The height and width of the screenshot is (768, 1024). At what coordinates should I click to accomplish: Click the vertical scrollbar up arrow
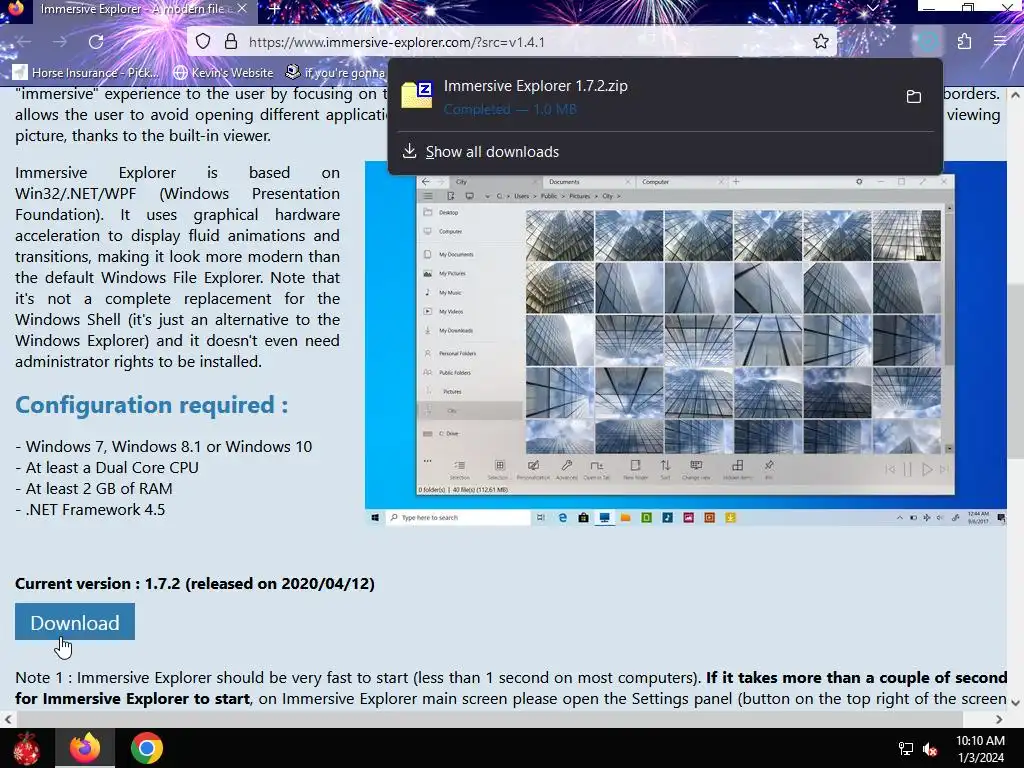point(1015,95)
